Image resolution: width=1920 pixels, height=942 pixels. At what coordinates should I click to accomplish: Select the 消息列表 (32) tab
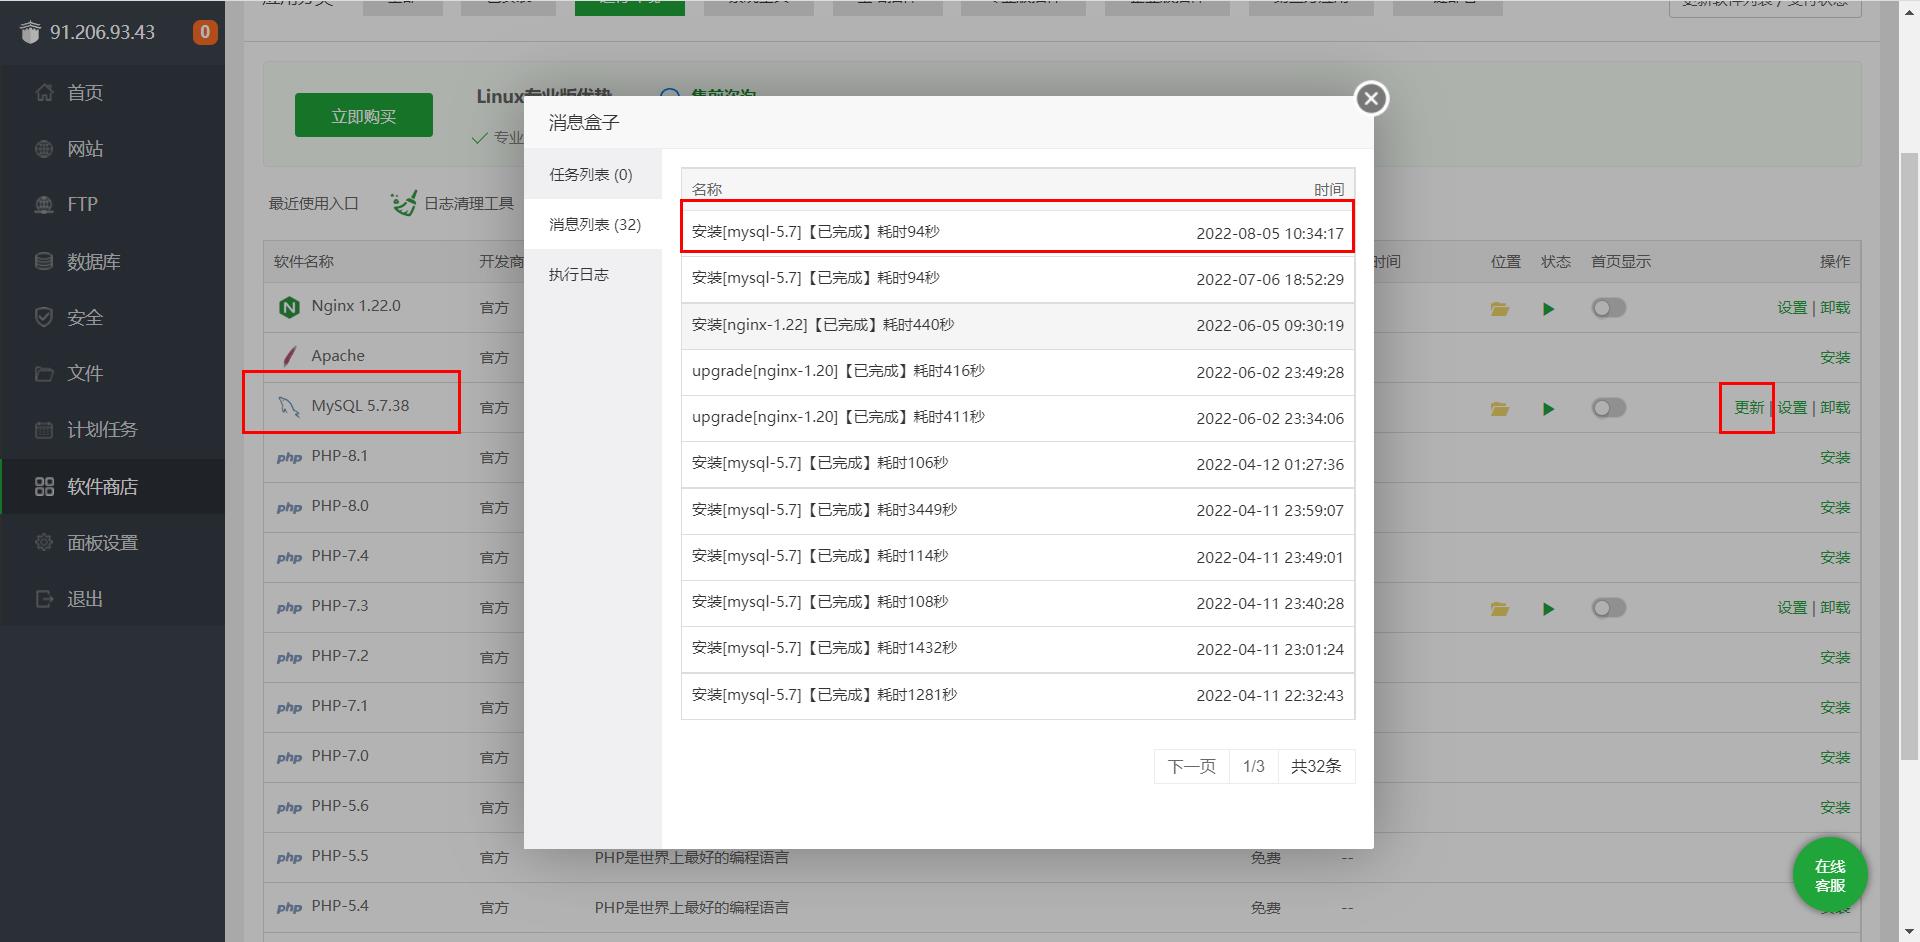coord(595,224)
